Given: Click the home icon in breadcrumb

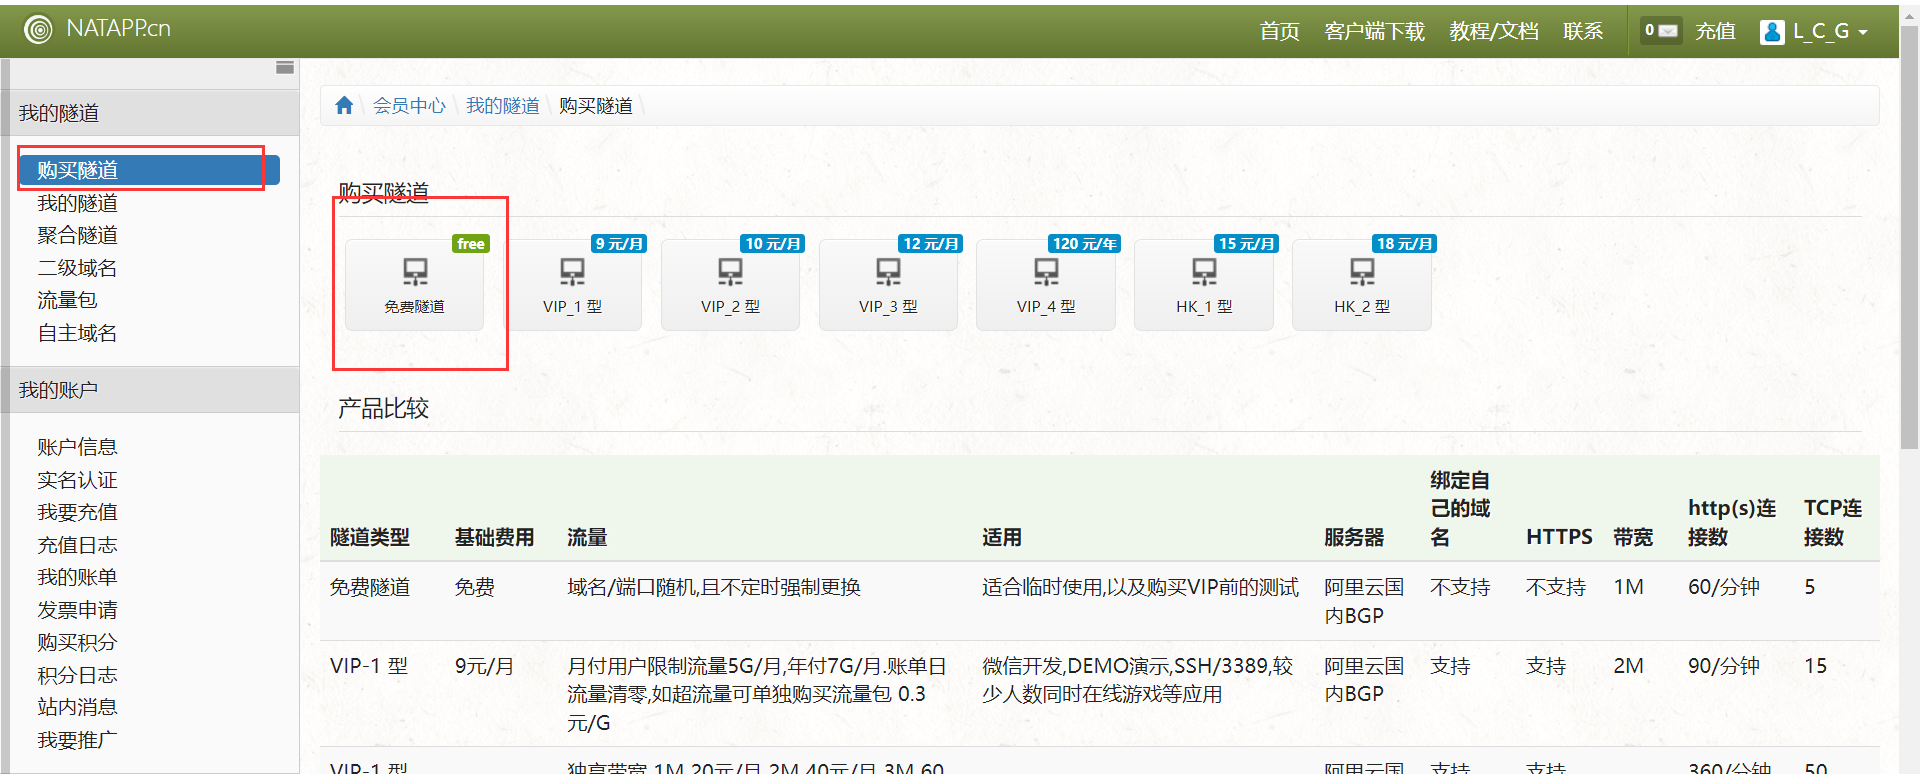Looking at the screenshot, I should click(344, 106).
